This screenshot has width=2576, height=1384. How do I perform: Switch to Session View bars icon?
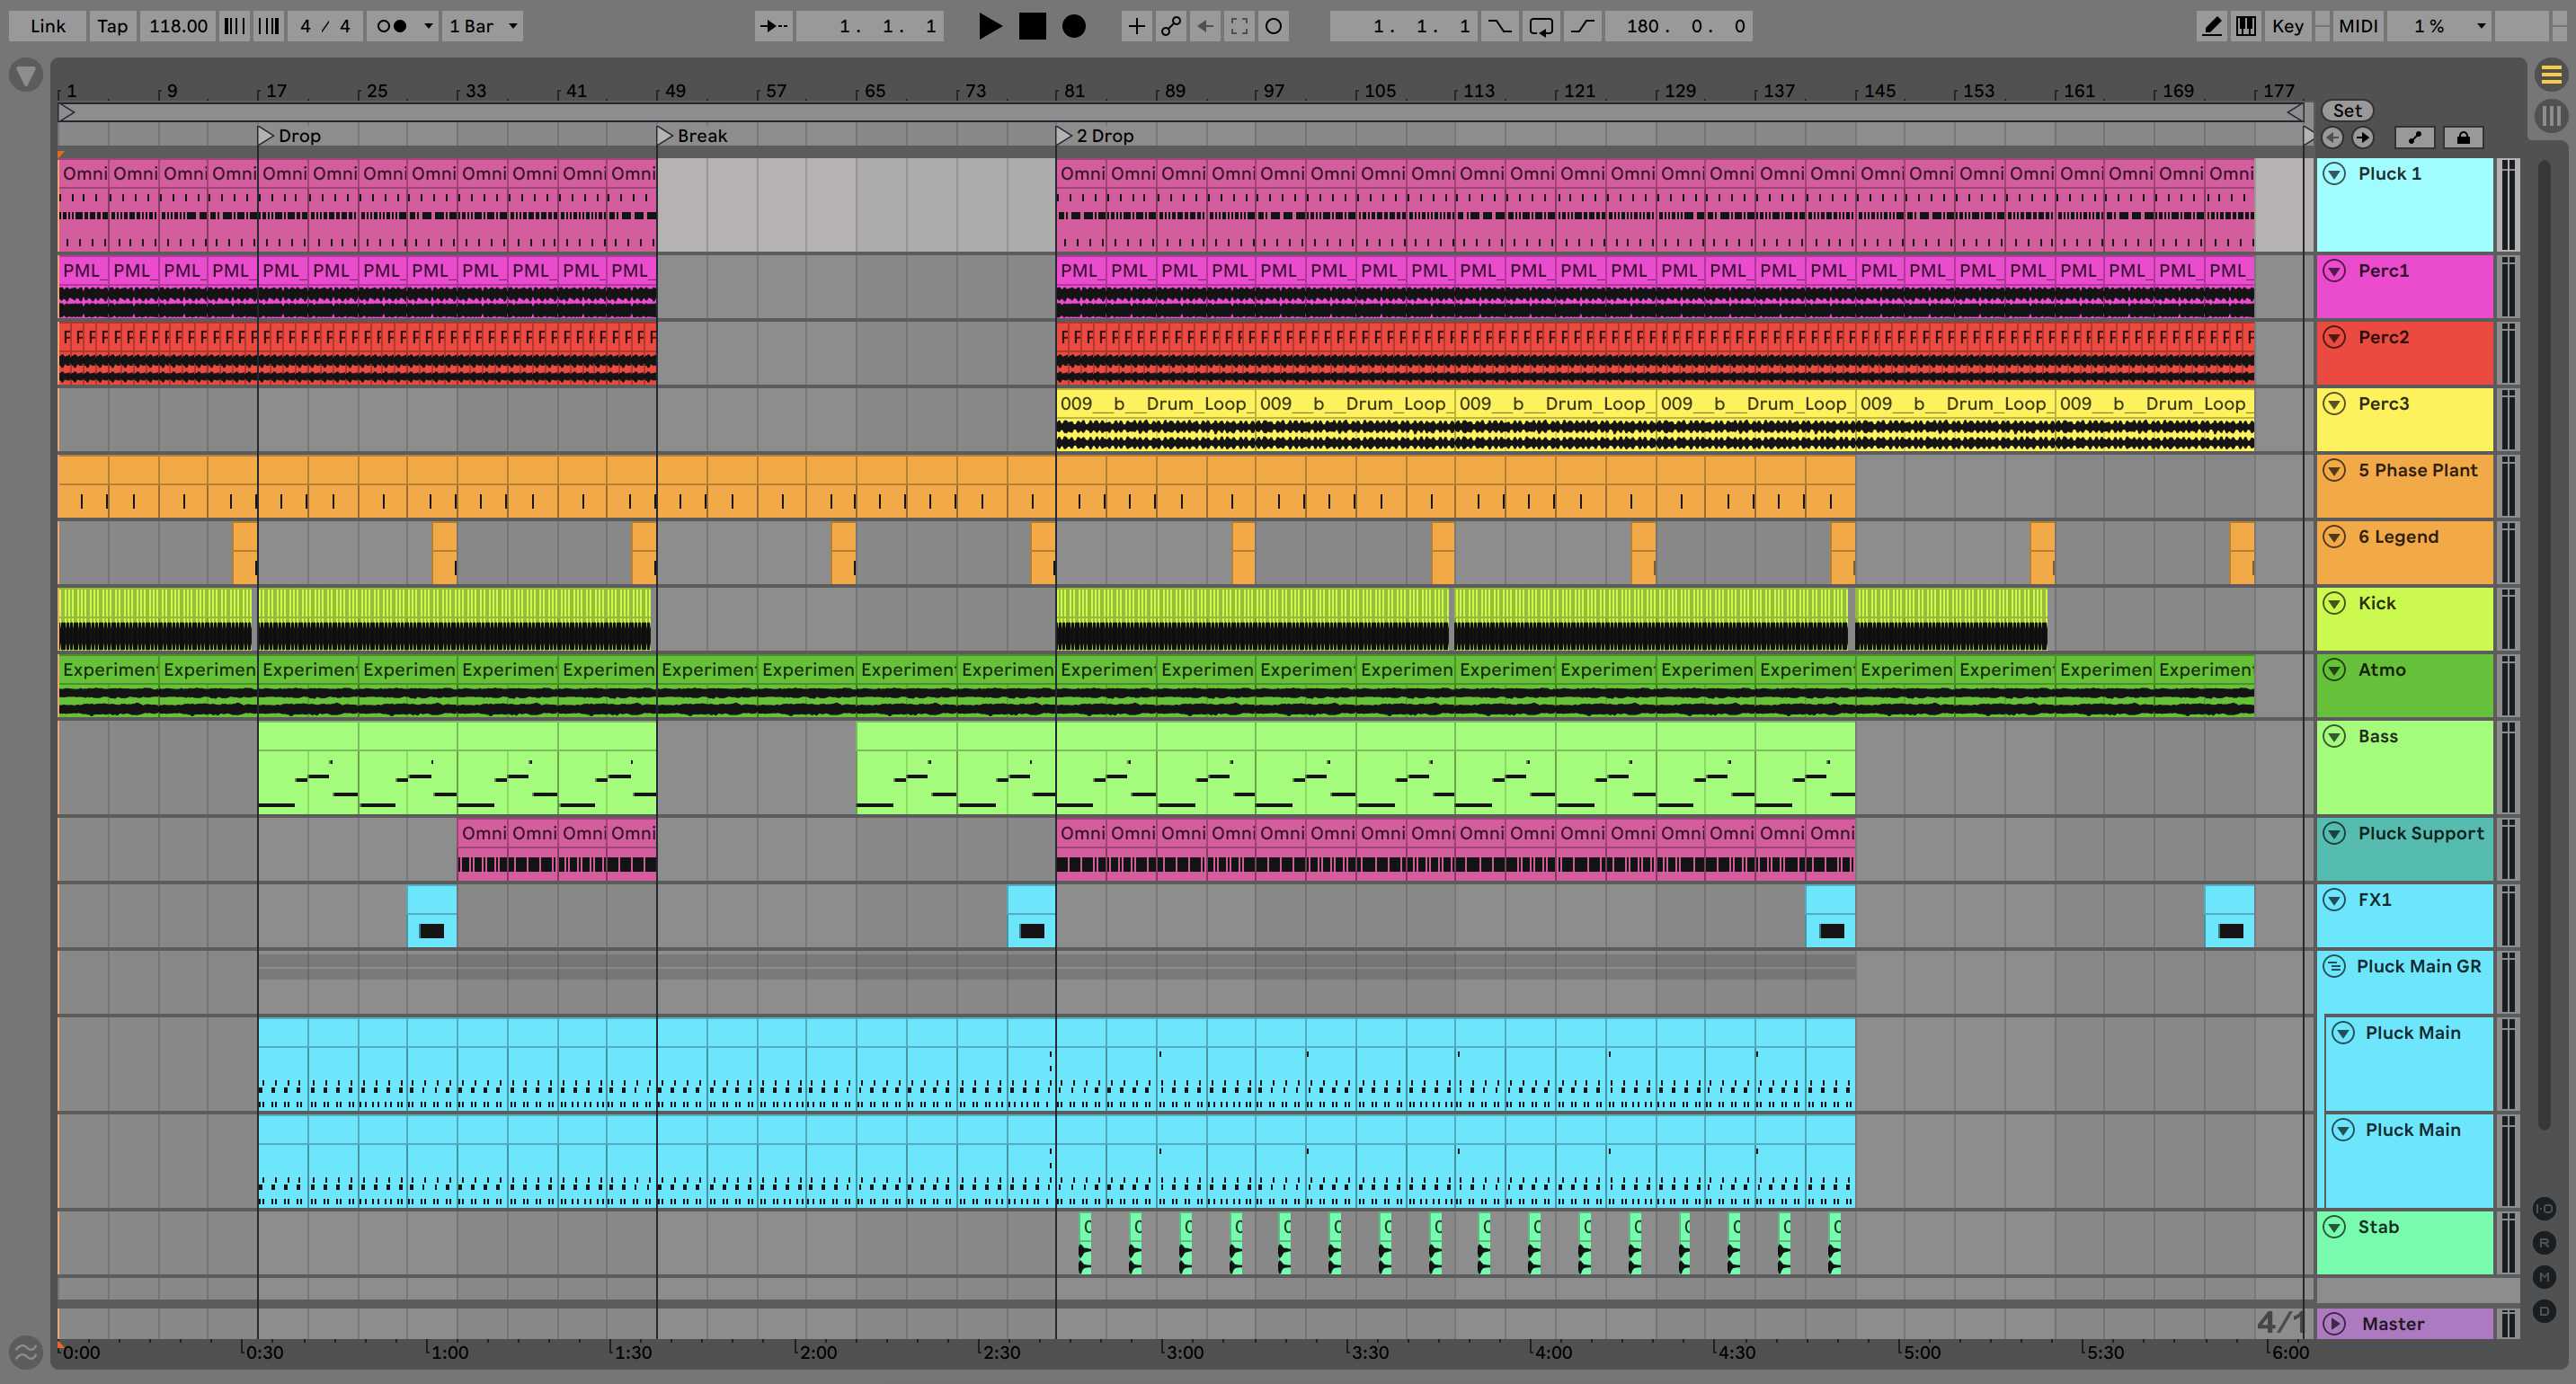pos(2550,114)
